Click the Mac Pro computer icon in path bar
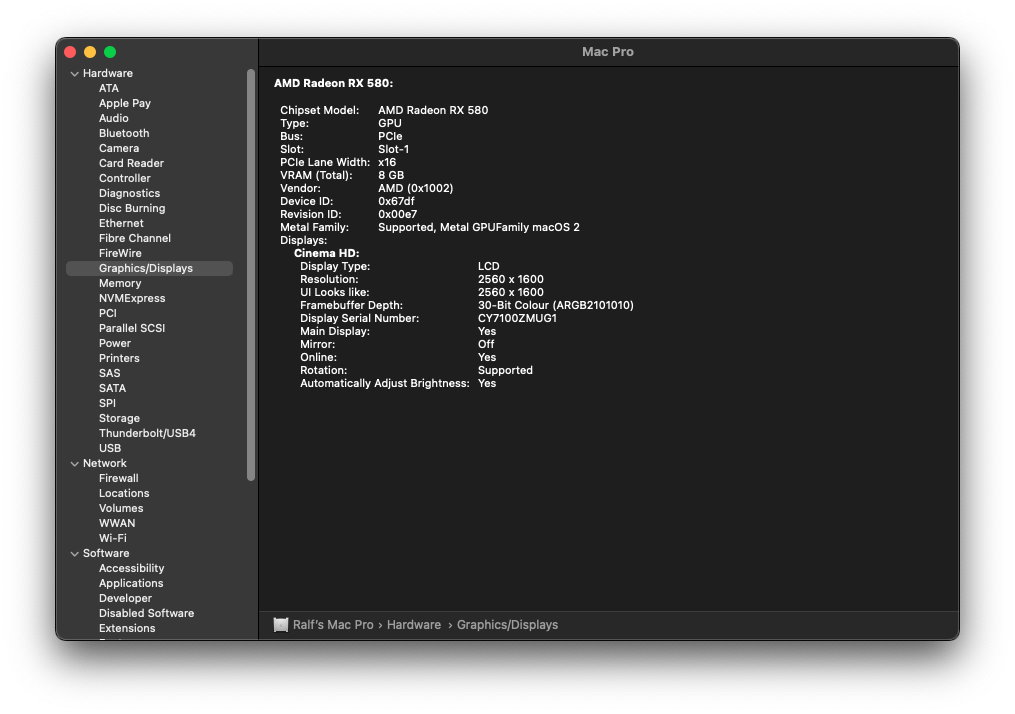 click(x=280, y=625)
